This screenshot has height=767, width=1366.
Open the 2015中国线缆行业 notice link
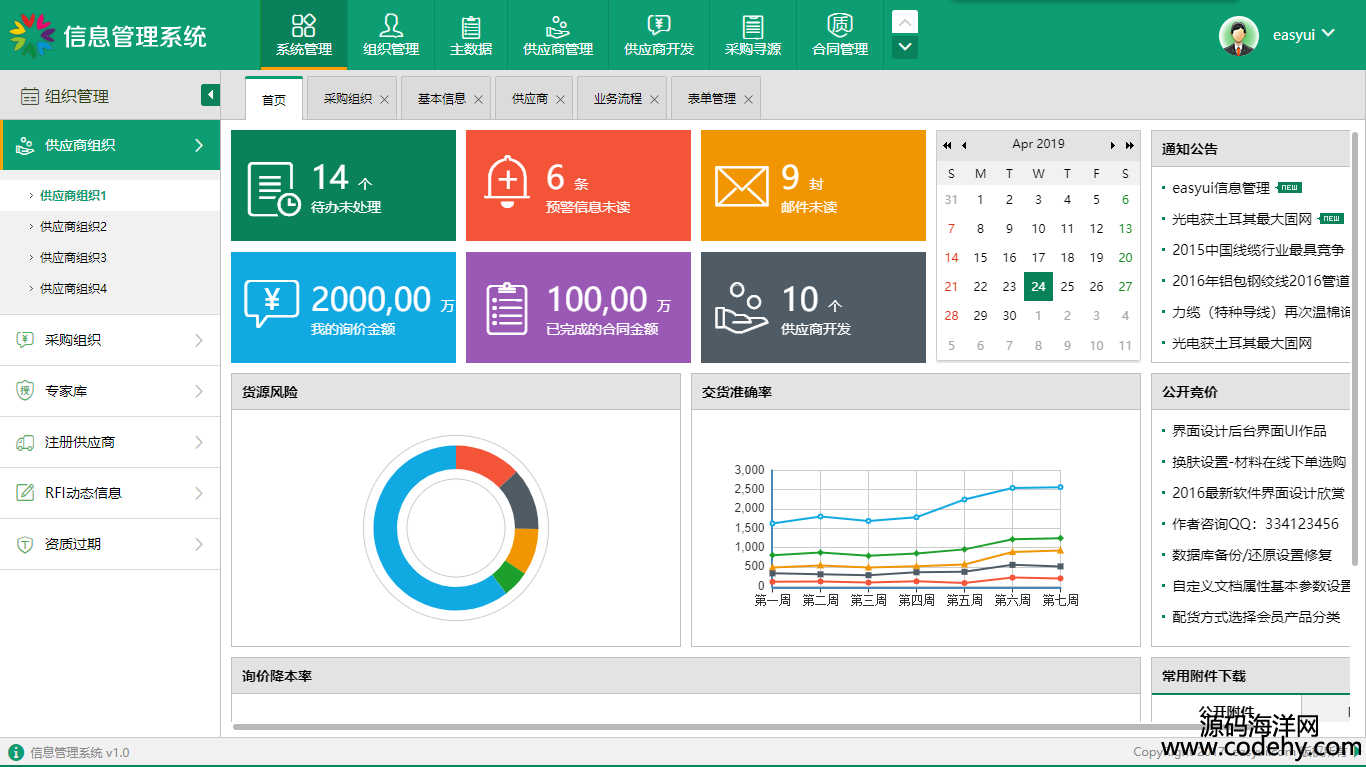click(x=1258, y=250)
